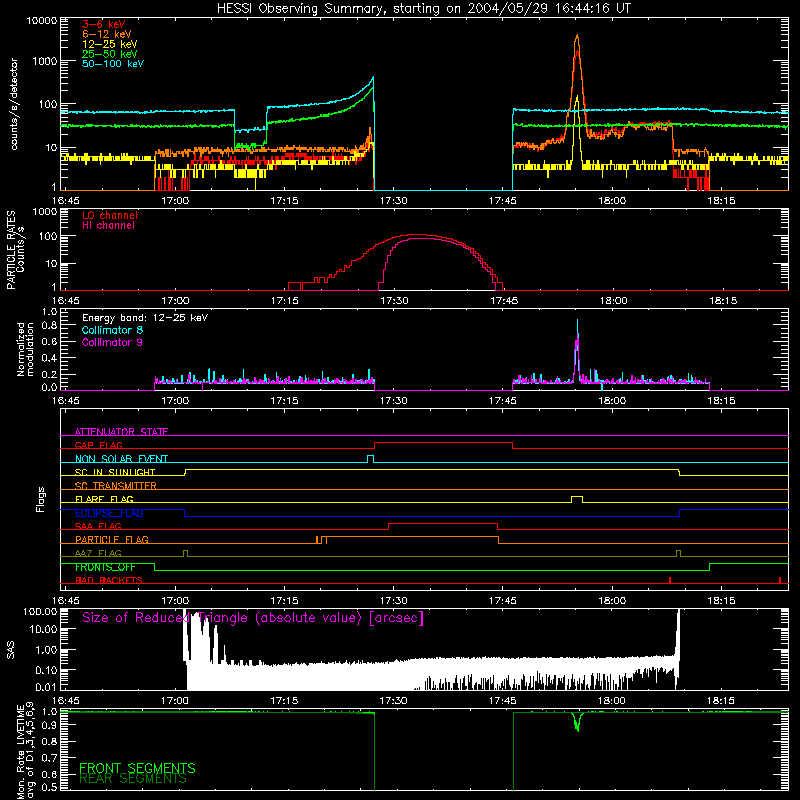
Task: Select the 50-100 keV legend label
Action: pos(113,64)
